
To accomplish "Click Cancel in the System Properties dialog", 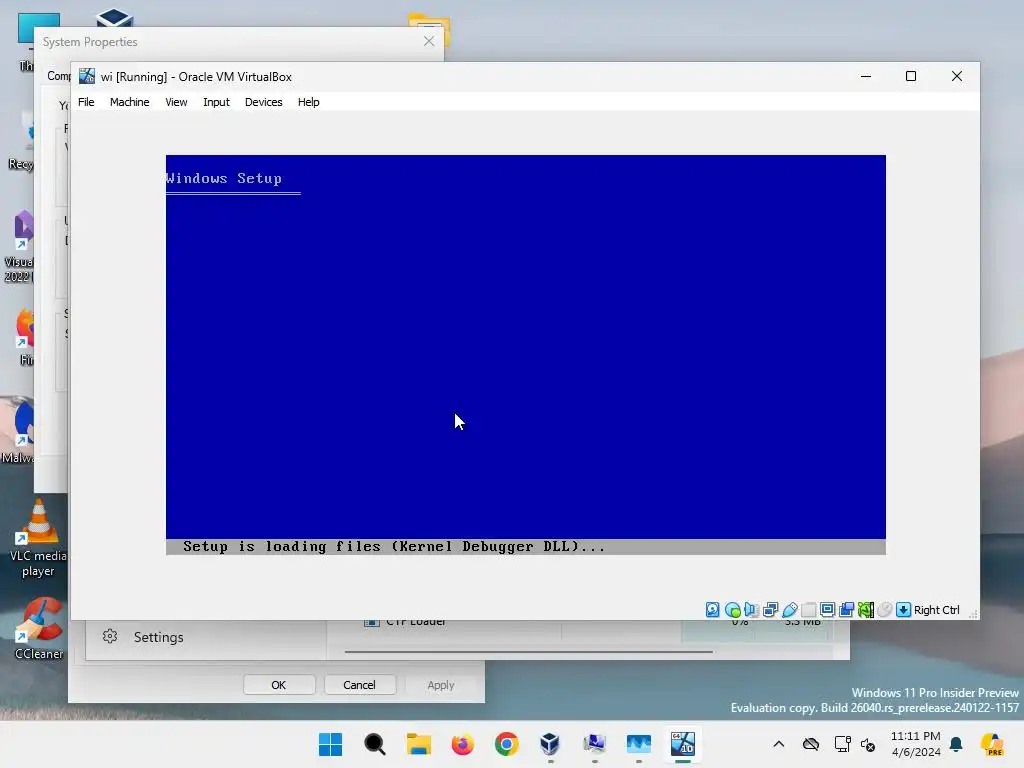I will pyautogui.click(x=359, y=685).
